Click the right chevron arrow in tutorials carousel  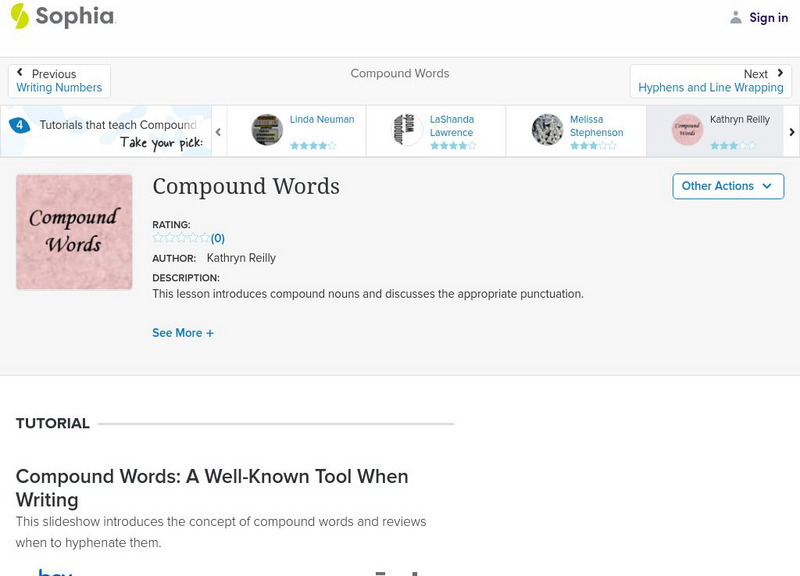pos(790,130)
